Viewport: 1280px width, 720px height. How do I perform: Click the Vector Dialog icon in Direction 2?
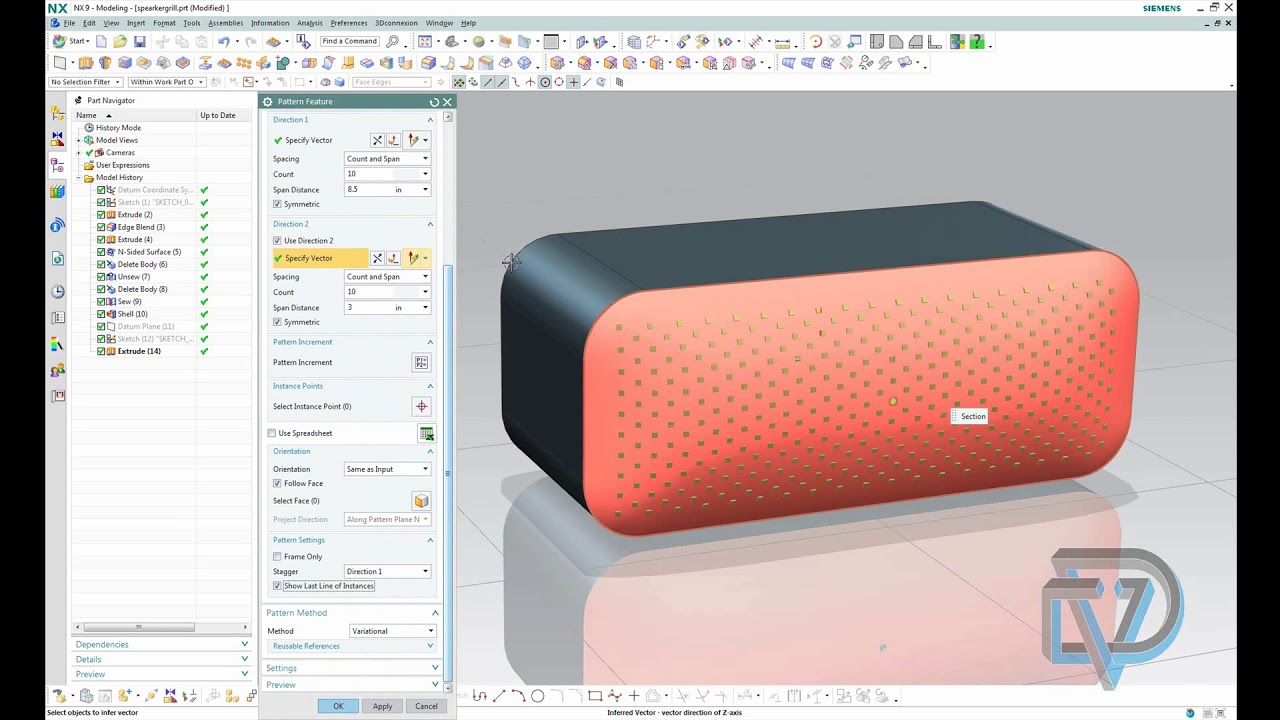(394, 258)
